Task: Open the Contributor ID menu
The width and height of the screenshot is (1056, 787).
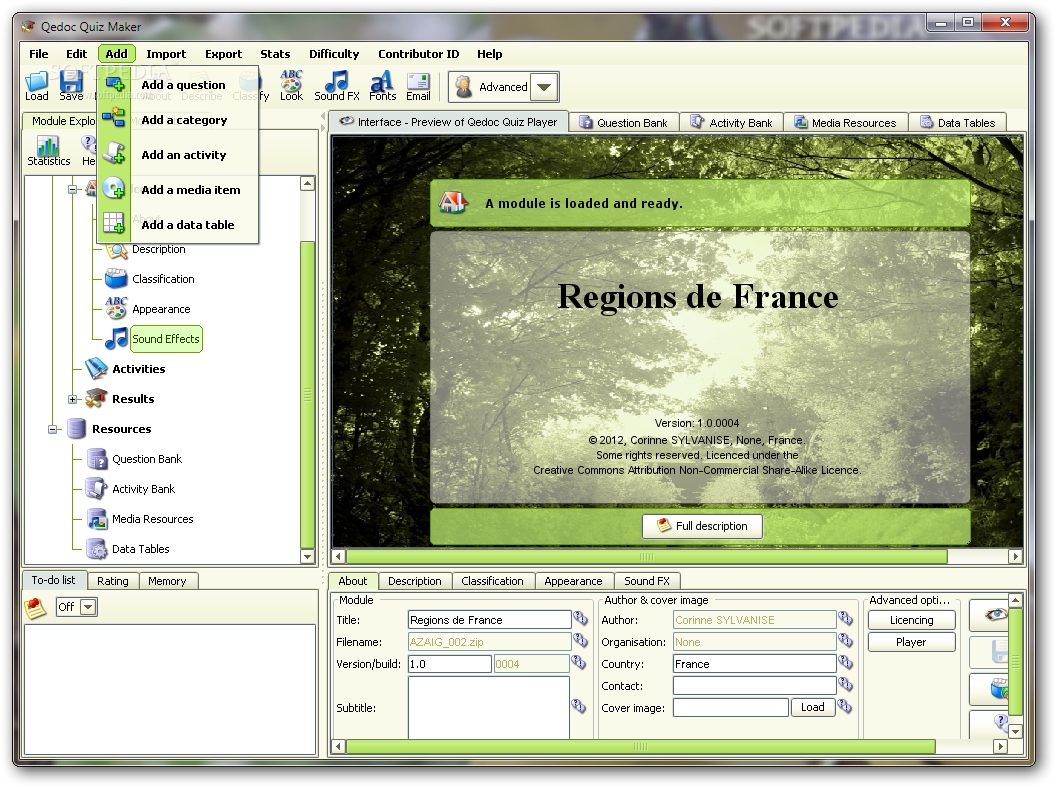Action: [419, 54]
